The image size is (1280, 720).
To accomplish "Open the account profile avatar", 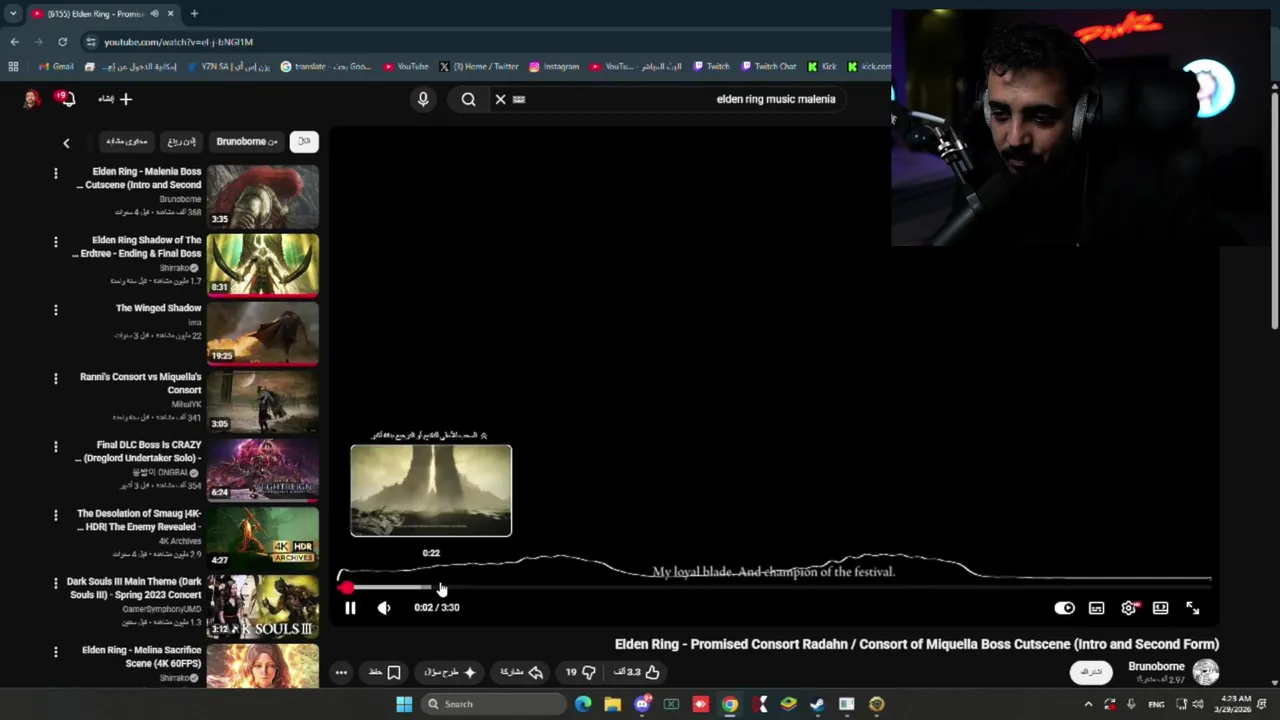I will (31, 99).
